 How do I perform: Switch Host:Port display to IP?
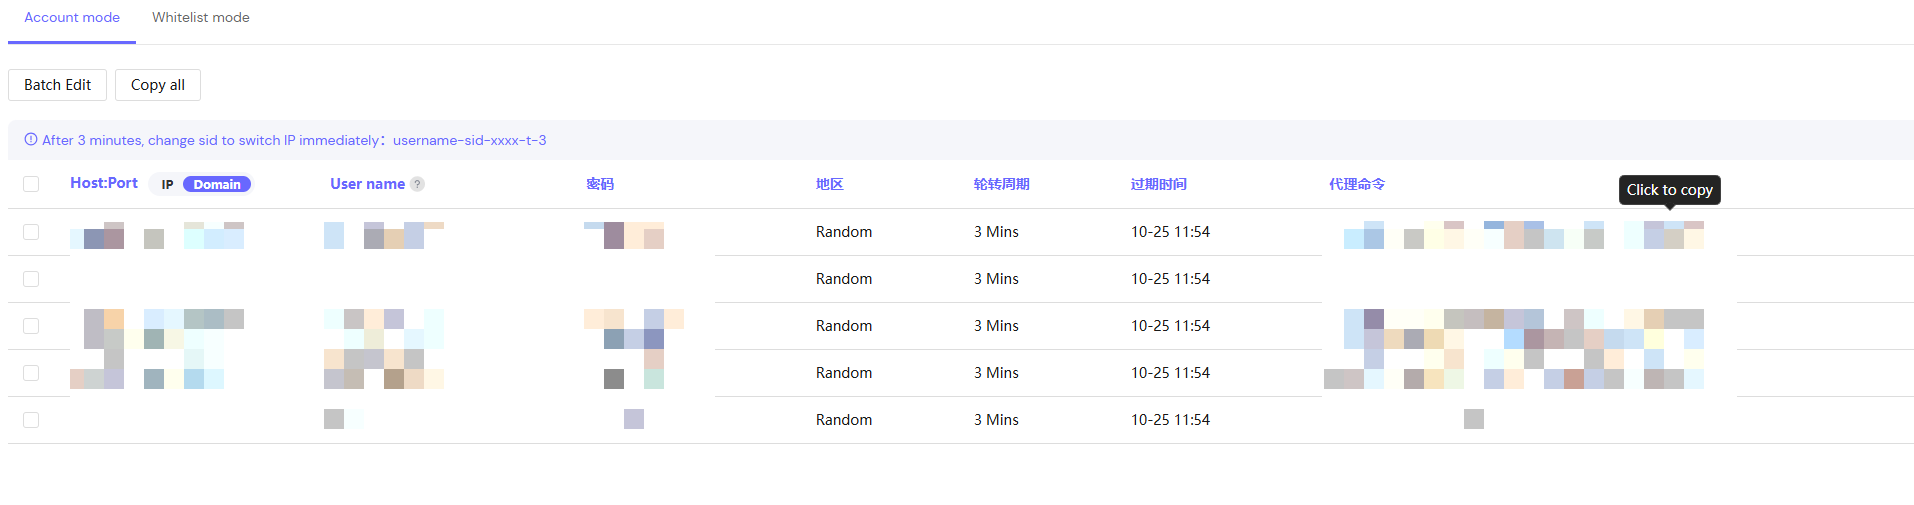pyautogui.click(x=167, y=184)
